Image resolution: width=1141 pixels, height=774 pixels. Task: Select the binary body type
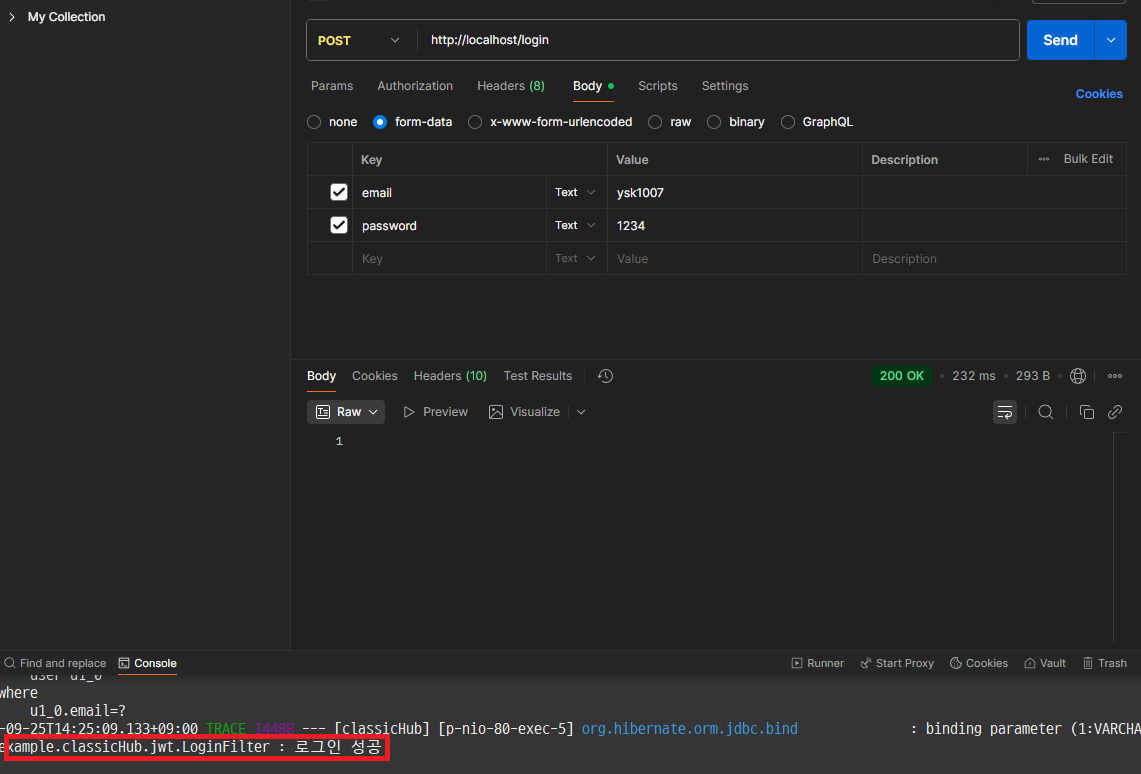click(714, 122)
